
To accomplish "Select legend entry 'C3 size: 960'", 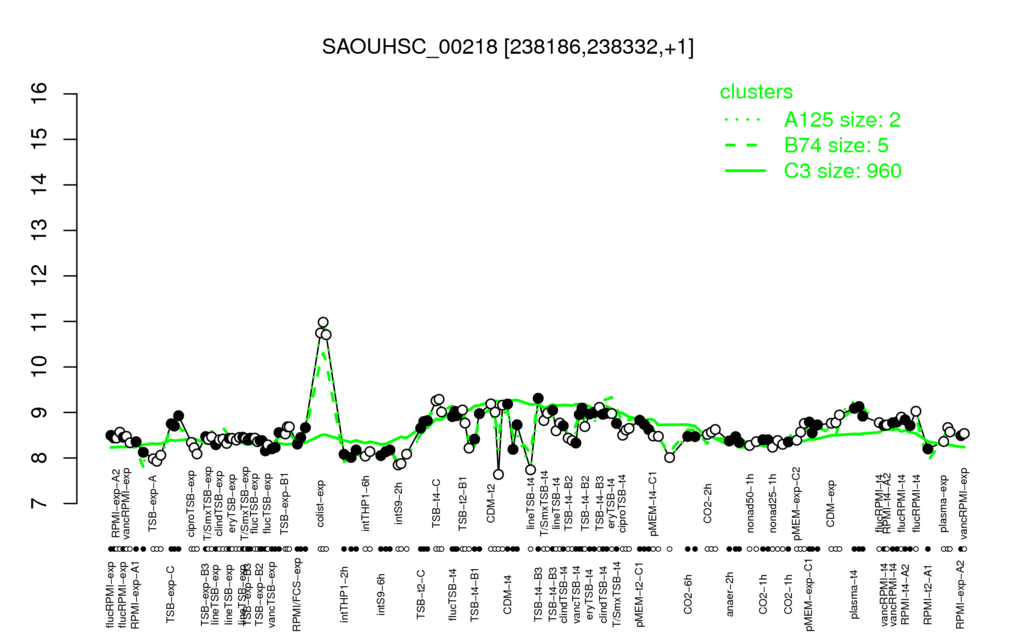I will [x=843, y=170].
